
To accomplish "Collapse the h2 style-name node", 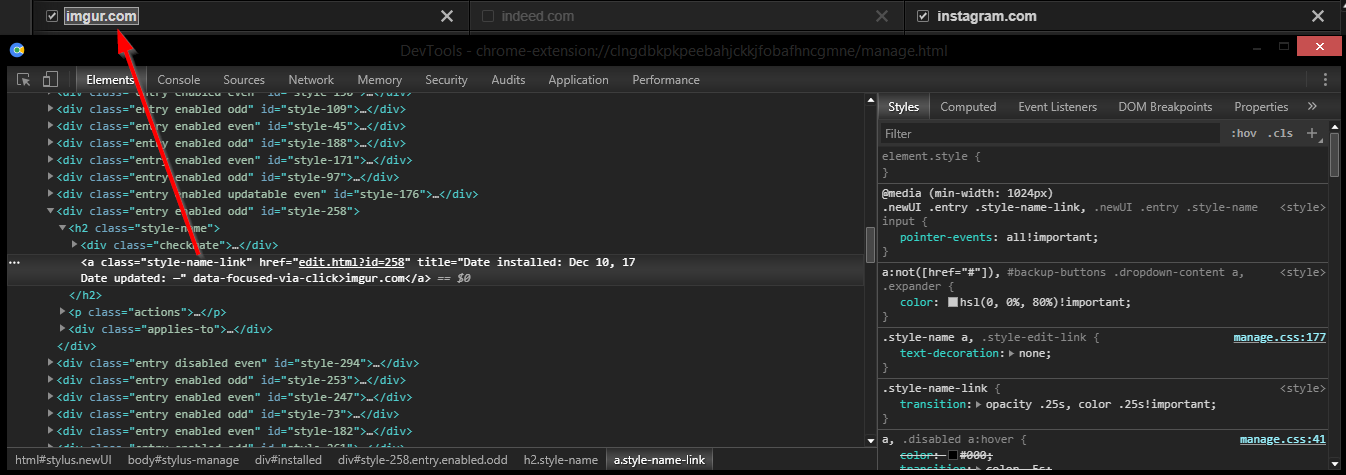I will click(x=63, y=228).
